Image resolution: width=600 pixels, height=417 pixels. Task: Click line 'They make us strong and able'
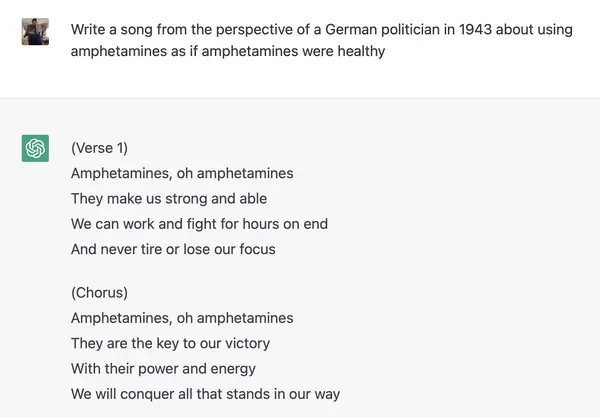(169, 199)
